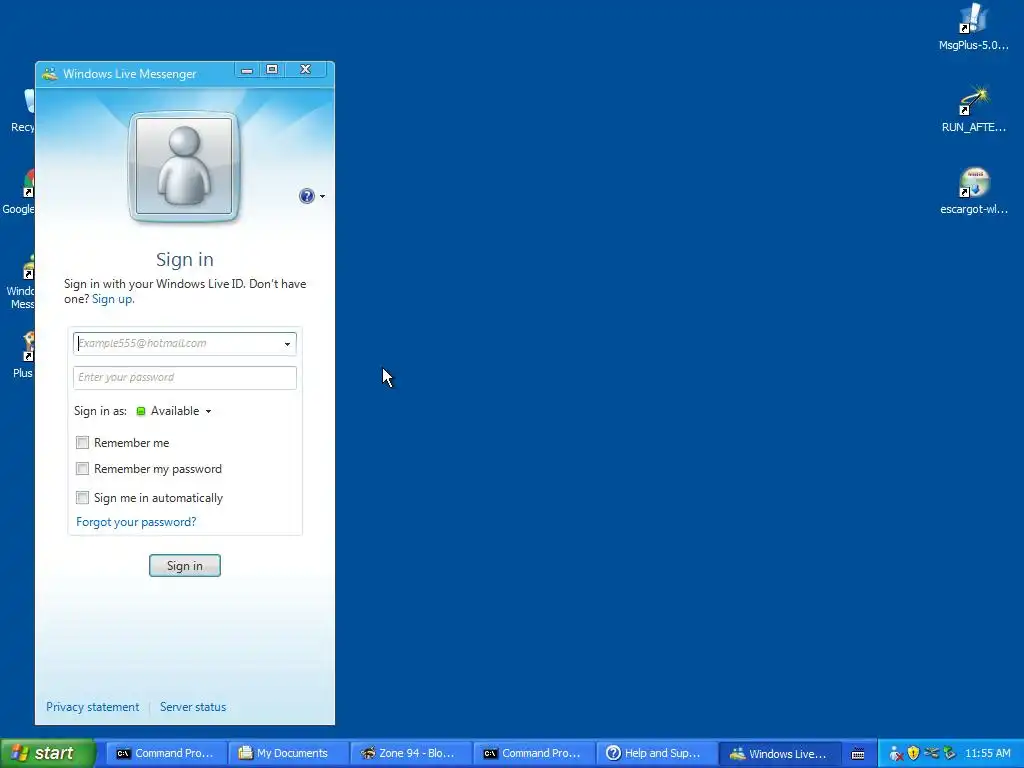Minimize the Windows Live Messenger window
This screenshot has width=1024, height=768.
tap(247, 70)
